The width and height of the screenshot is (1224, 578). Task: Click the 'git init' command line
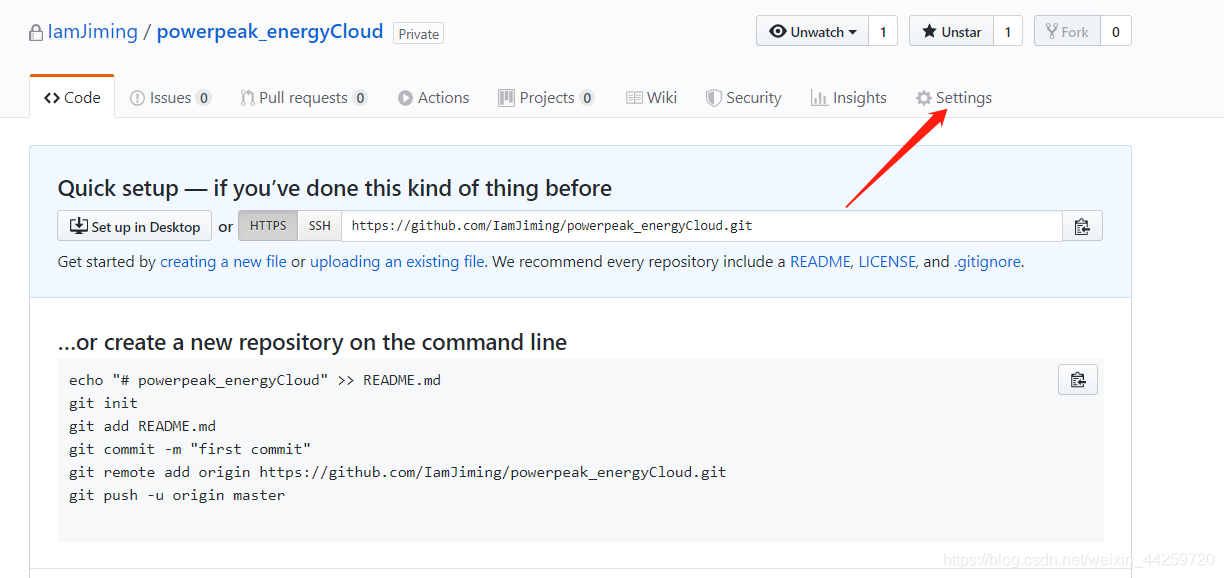(x=103, y=403)
